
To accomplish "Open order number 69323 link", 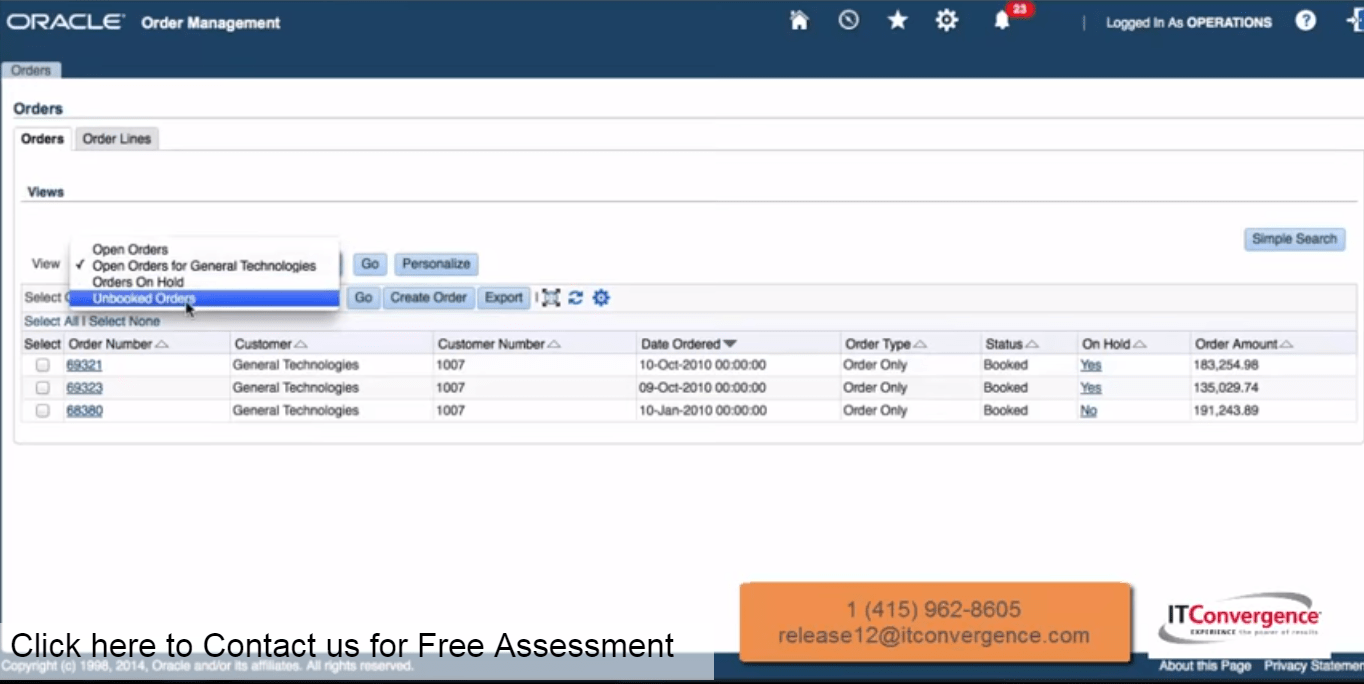I will pyautogui.click(x=84, y=388).
